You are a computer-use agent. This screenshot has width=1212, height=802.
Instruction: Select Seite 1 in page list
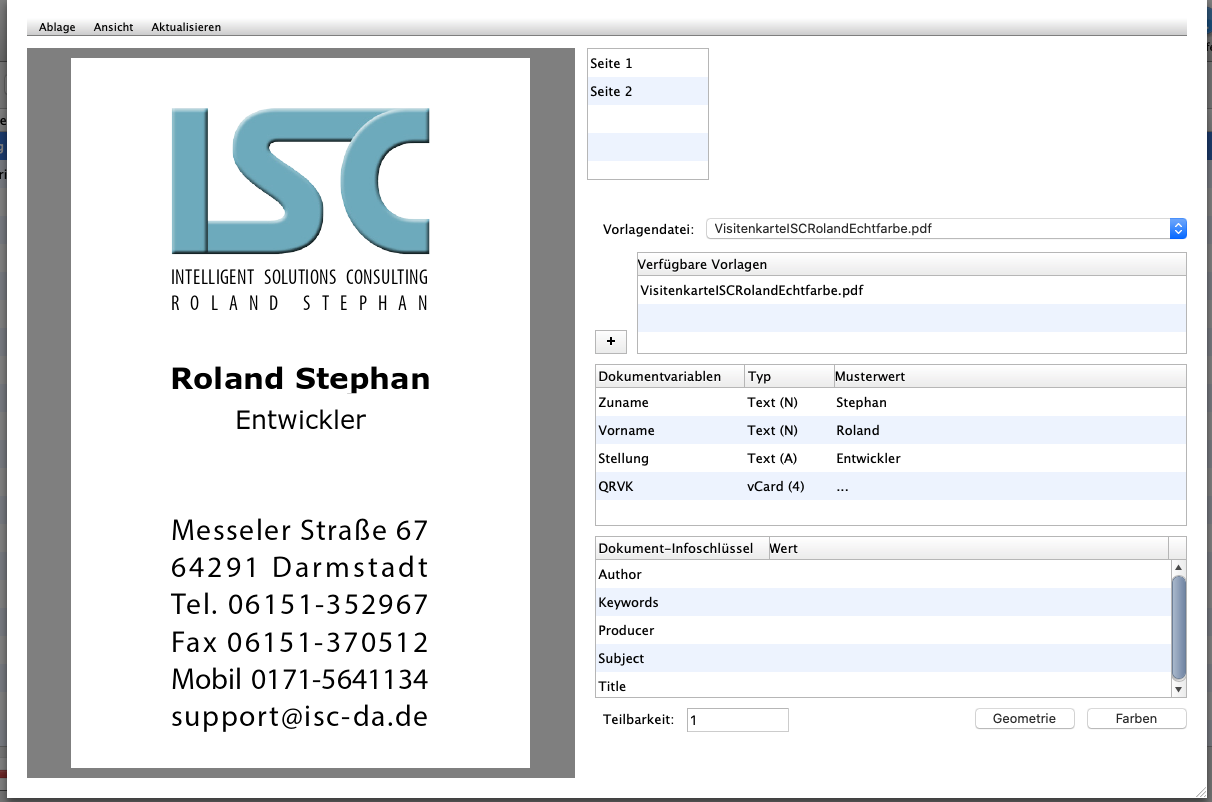click(647, 63)
